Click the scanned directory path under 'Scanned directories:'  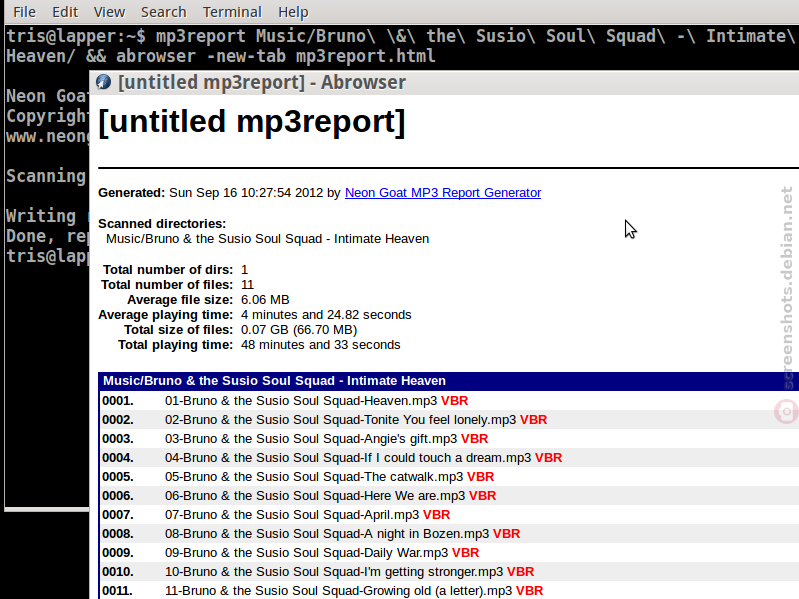(268, 239)
